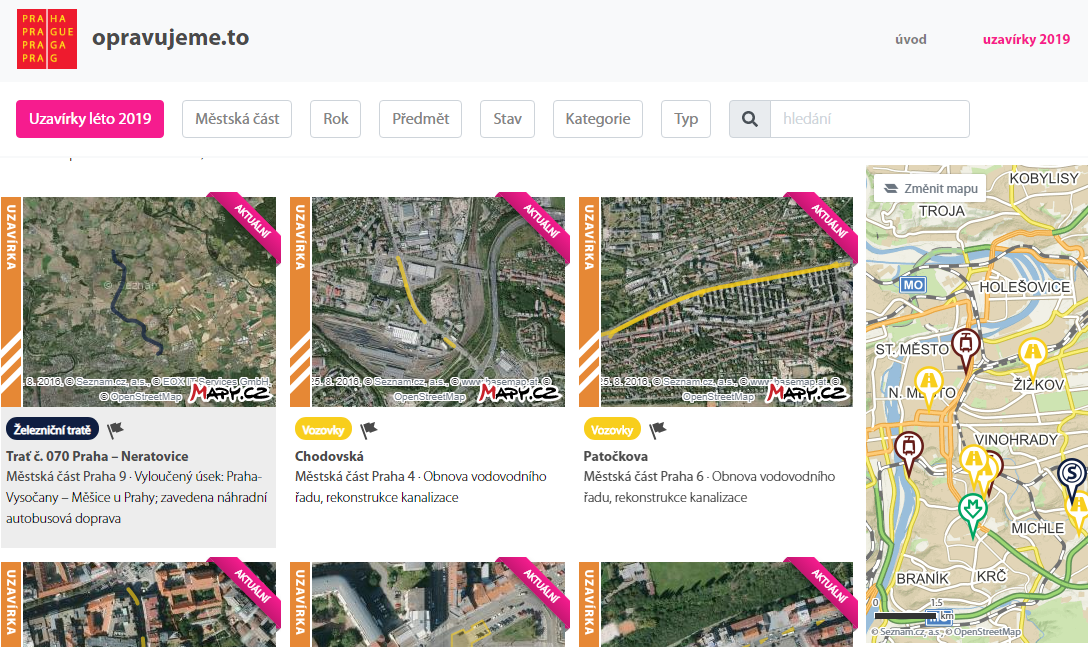This screenshot has width=1088, height=647.
Task: Click flag icon on the Chodovská card
Action: pos(369,430)
